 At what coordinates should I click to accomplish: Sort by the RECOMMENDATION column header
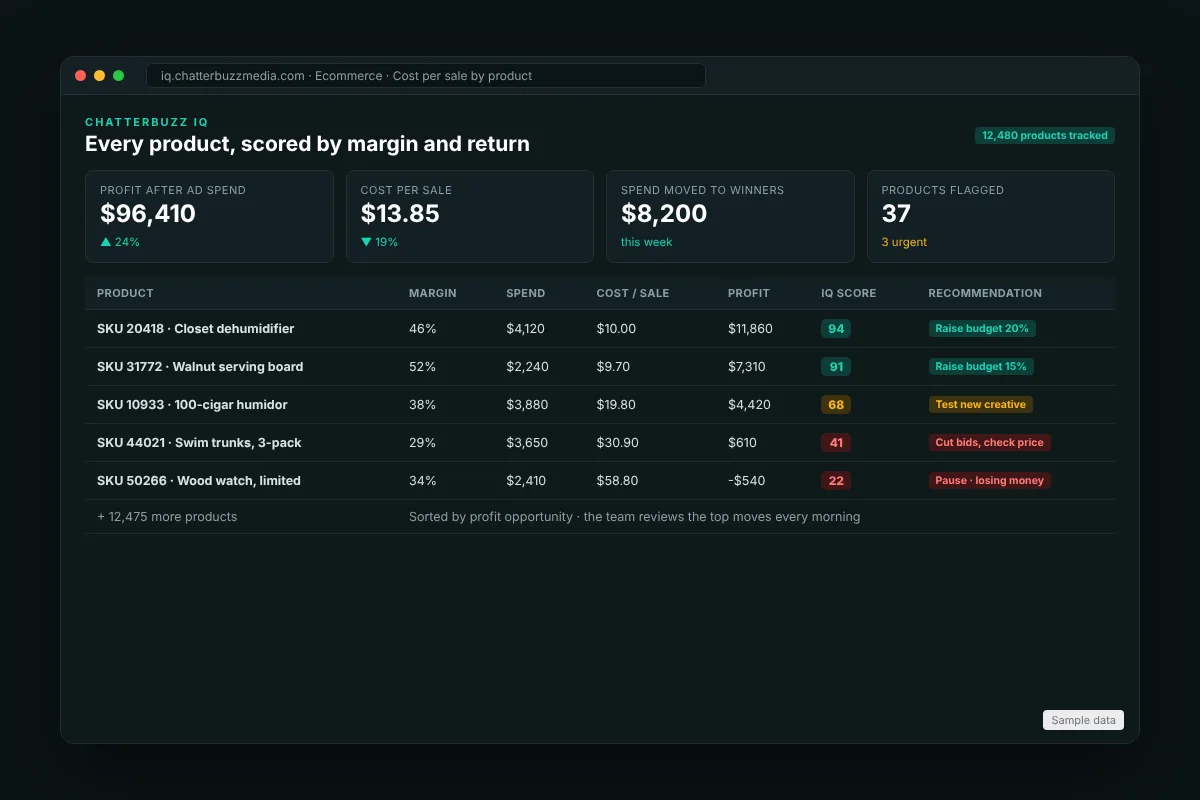[985, 293]
